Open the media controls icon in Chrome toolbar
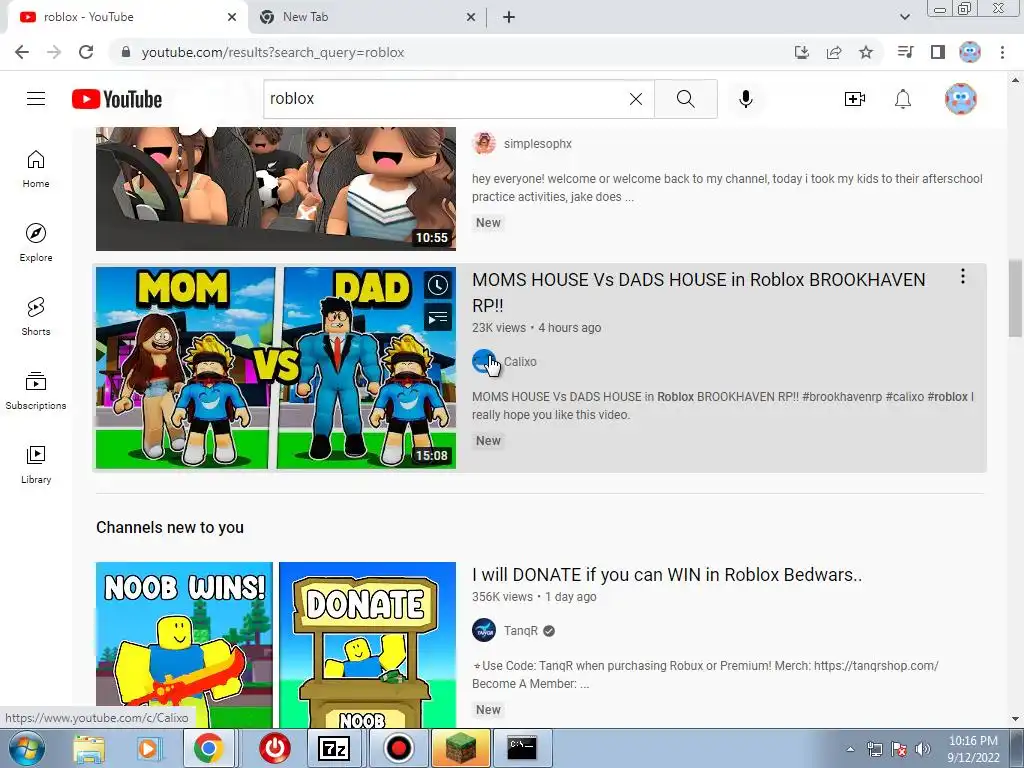The image size is (1024, 768). [x=905, y=52]
